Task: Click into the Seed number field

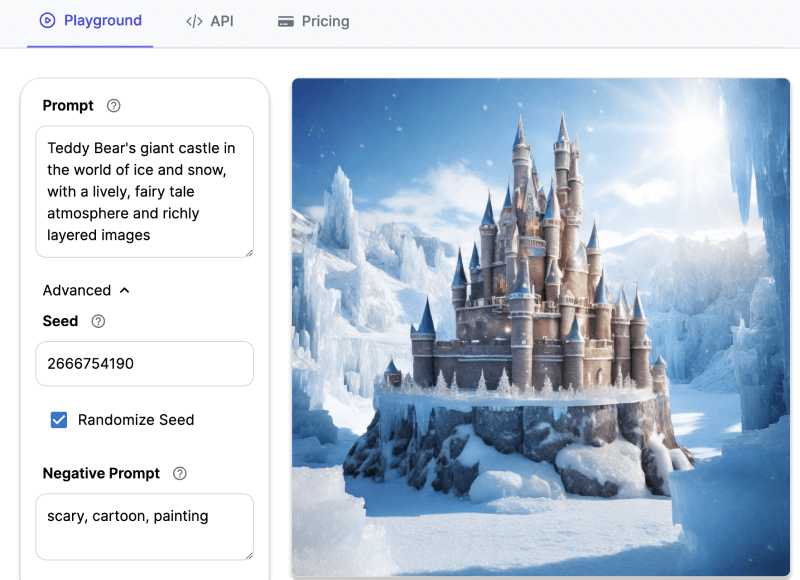Action: [144, 364]
